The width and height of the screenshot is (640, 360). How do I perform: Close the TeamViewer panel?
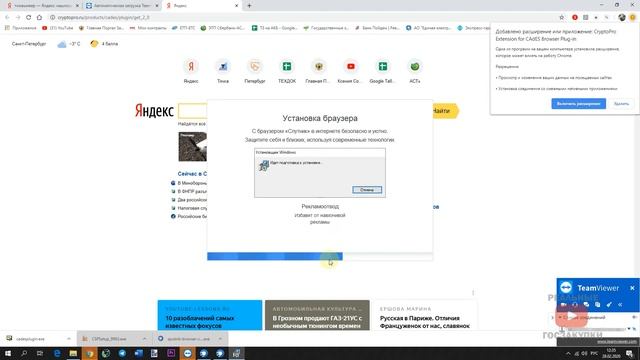[632, 288]
